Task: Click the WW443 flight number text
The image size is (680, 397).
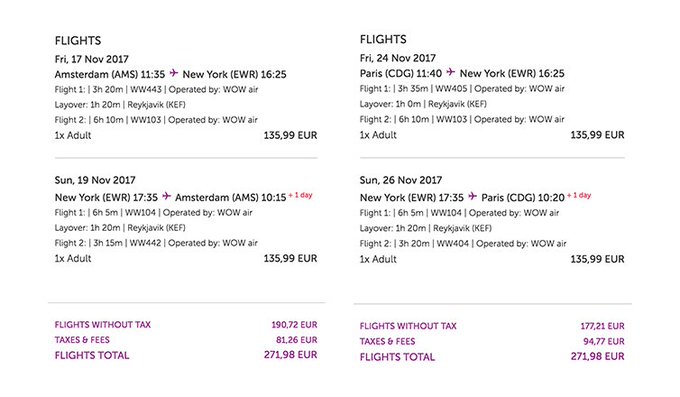Action: (146, 89)
